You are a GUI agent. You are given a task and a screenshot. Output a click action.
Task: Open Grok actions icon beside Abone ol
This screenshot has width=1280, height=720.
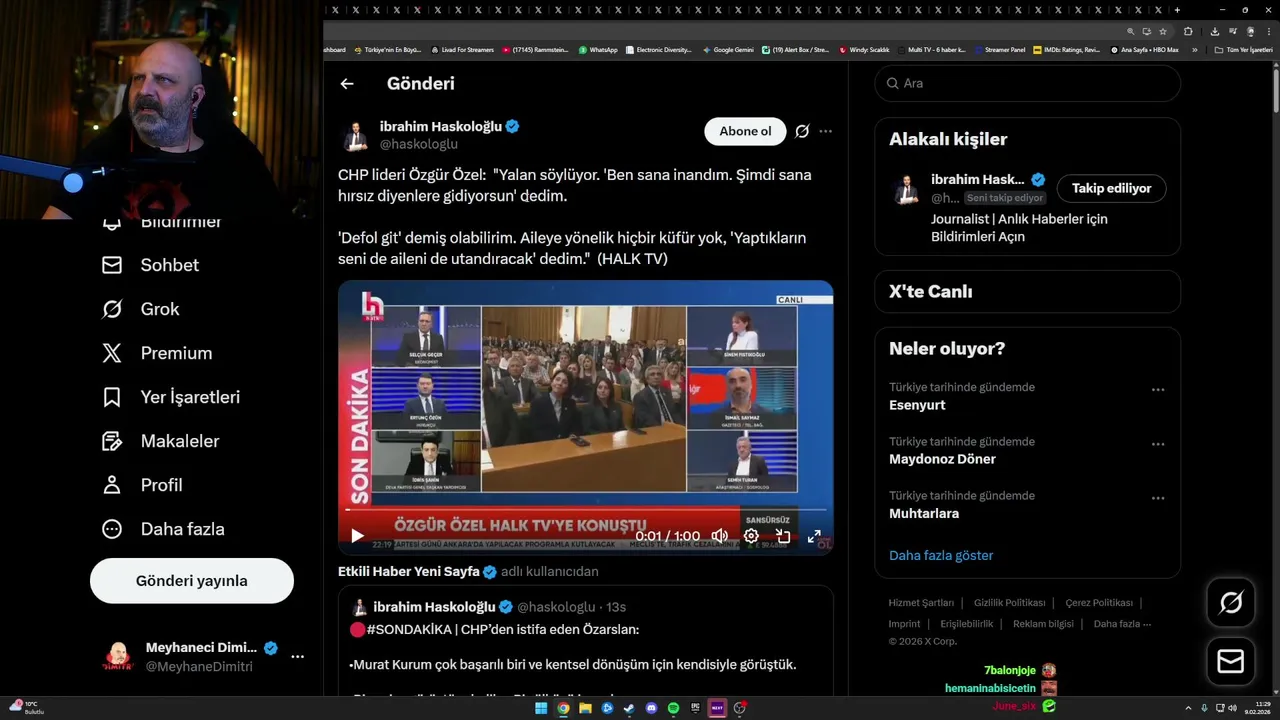[802, 131]
